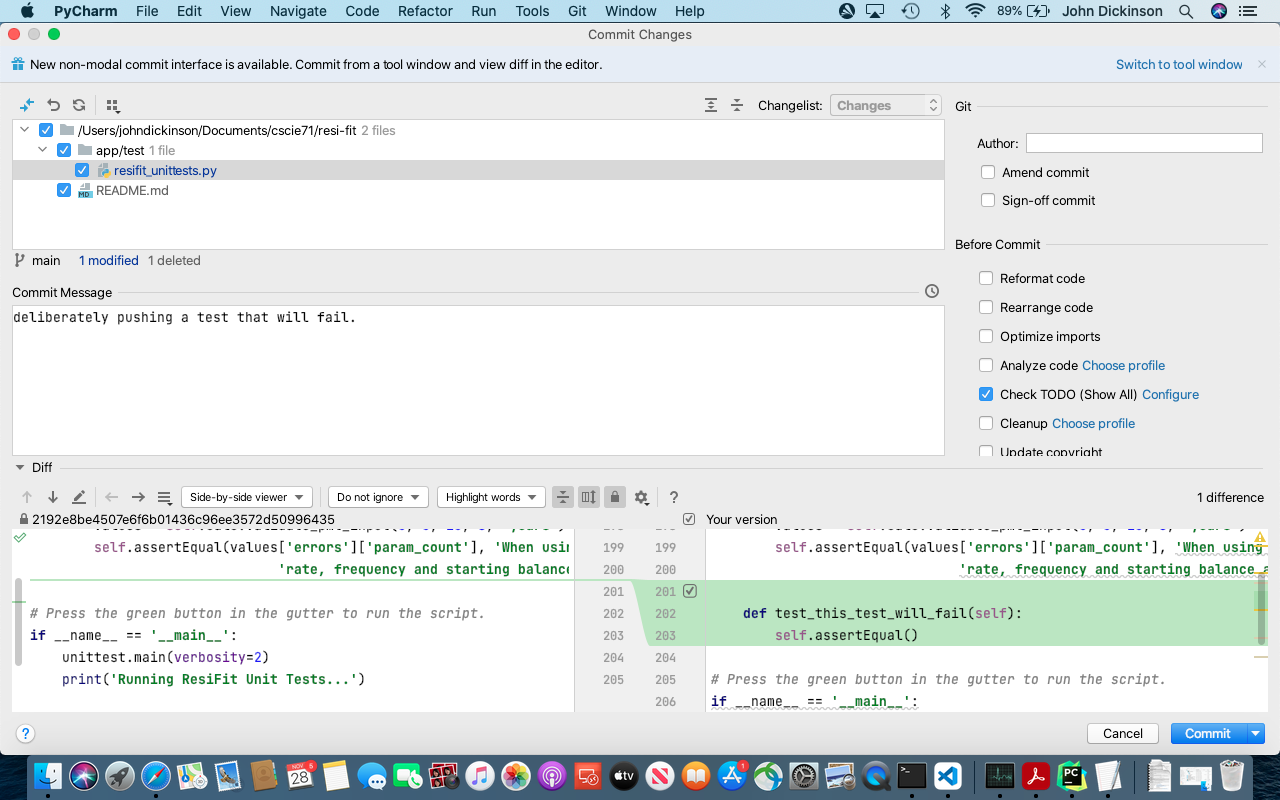Open the Refactor menu
The height and width of the screenshot is (800, 1280).
[424, 11]
